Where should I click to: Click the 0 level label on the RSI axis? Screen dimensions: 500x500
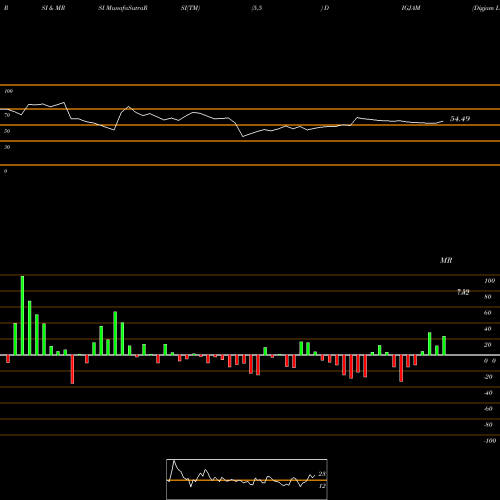pyautogui.click(x=5, y=171)
